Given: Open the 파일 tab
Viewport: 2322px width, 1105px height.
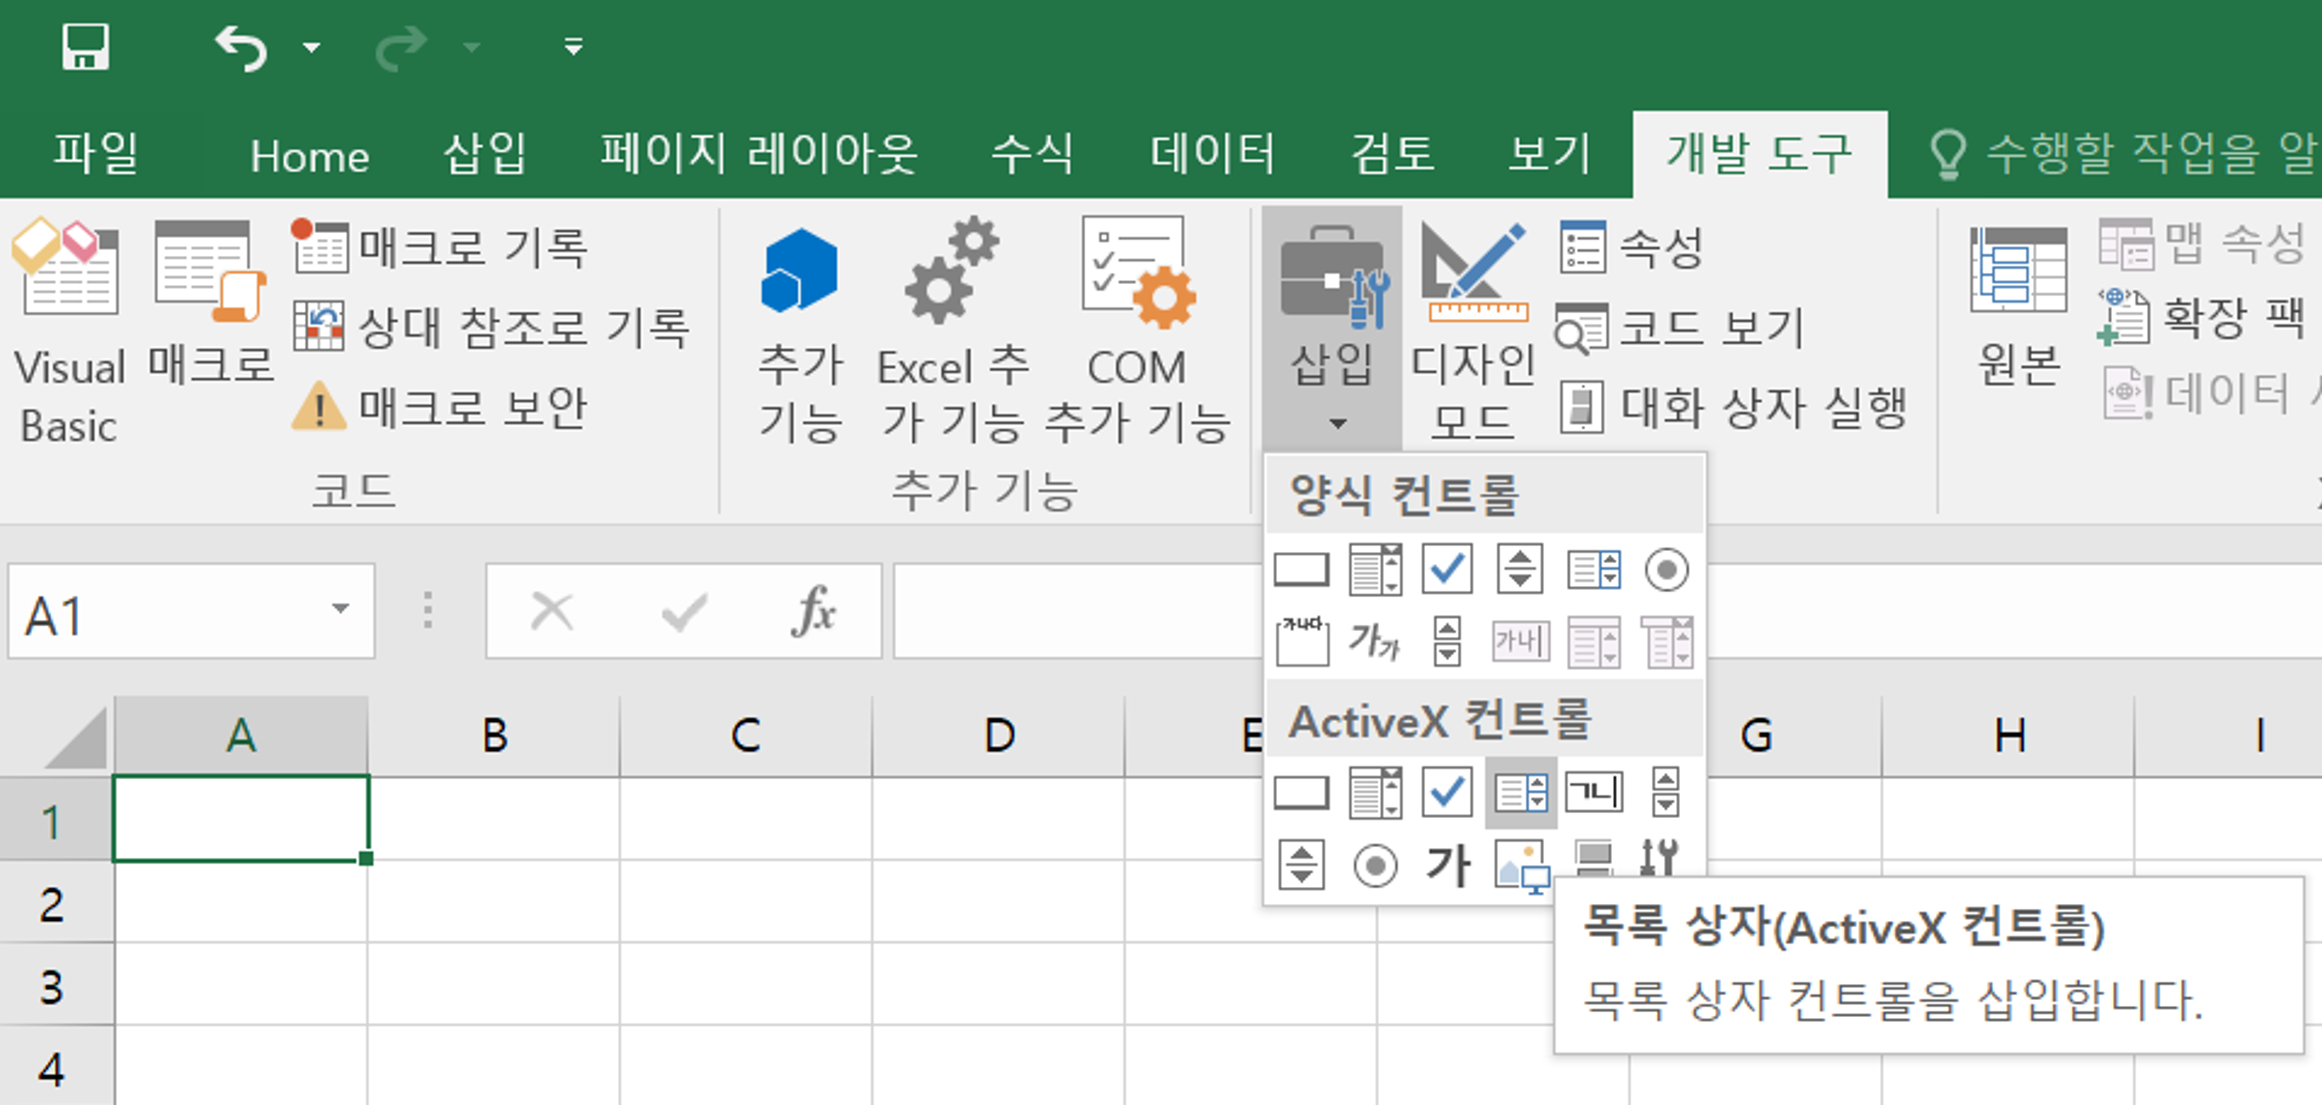Looking at the screenshot, I should tap(95, 155).
